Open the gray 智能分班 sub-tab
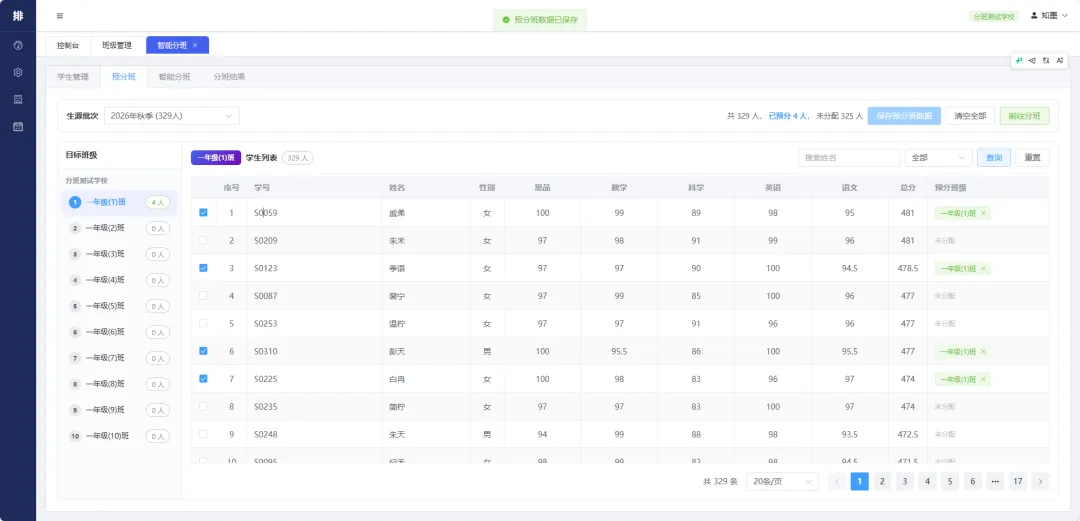Image resolution: width=1080 pixels, height=521 pixels. point(174,77)
